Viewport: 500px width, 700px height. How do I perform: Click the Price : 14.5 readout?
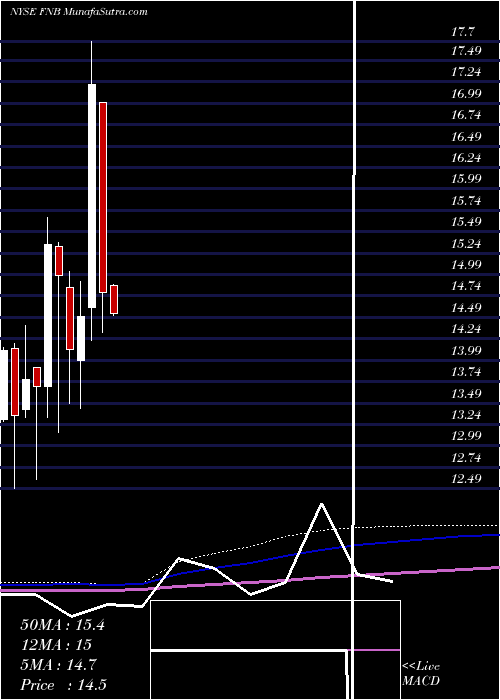[x=63, y=685]
